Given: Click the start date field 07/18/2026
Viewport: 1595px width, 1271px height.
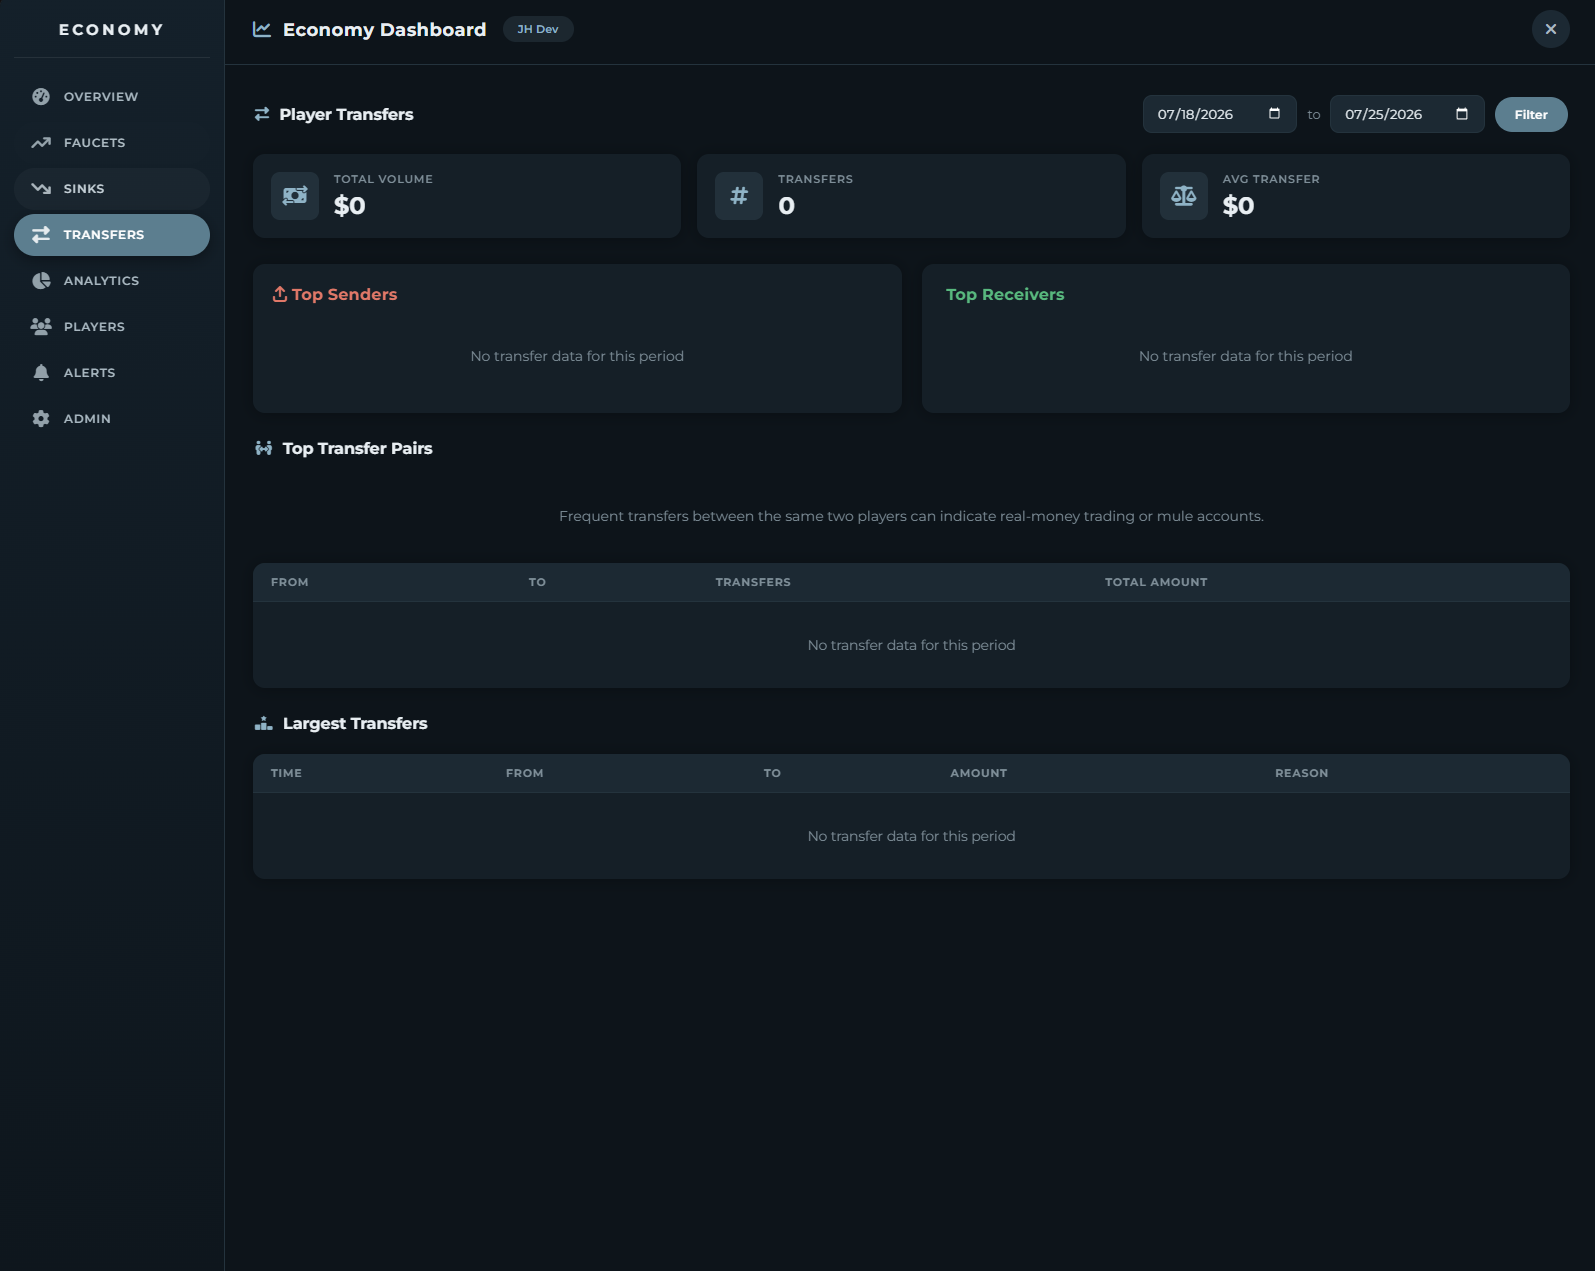Looking at the screenshot, I should coord(1220,114).
